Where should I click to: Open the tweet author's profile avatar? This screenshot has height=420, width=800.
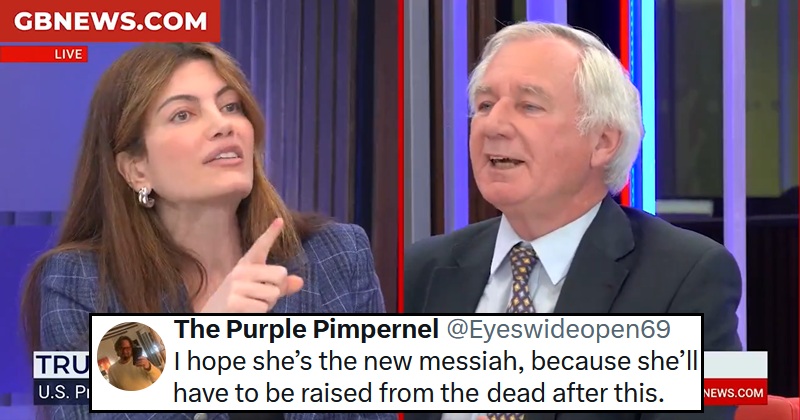pyautogui.click(x=131, y=356)
